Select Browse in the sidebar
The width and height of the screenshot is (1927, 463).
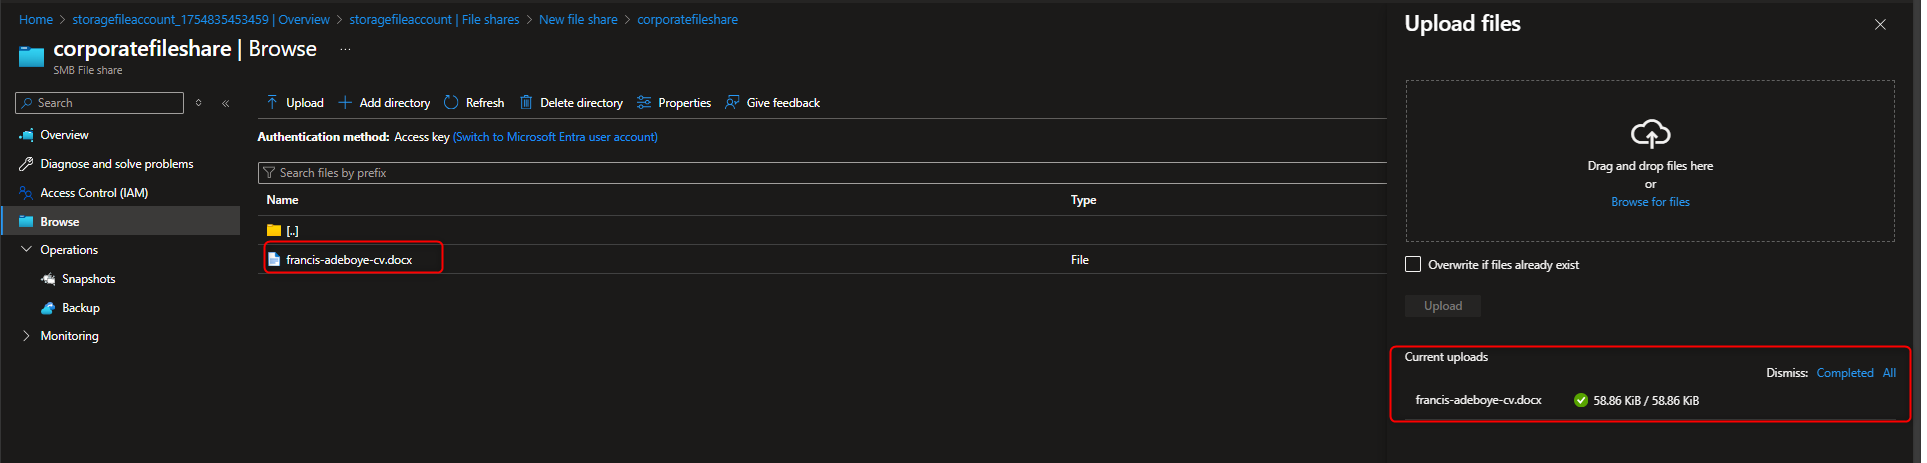pyautogui.click(x=120, y=221)
